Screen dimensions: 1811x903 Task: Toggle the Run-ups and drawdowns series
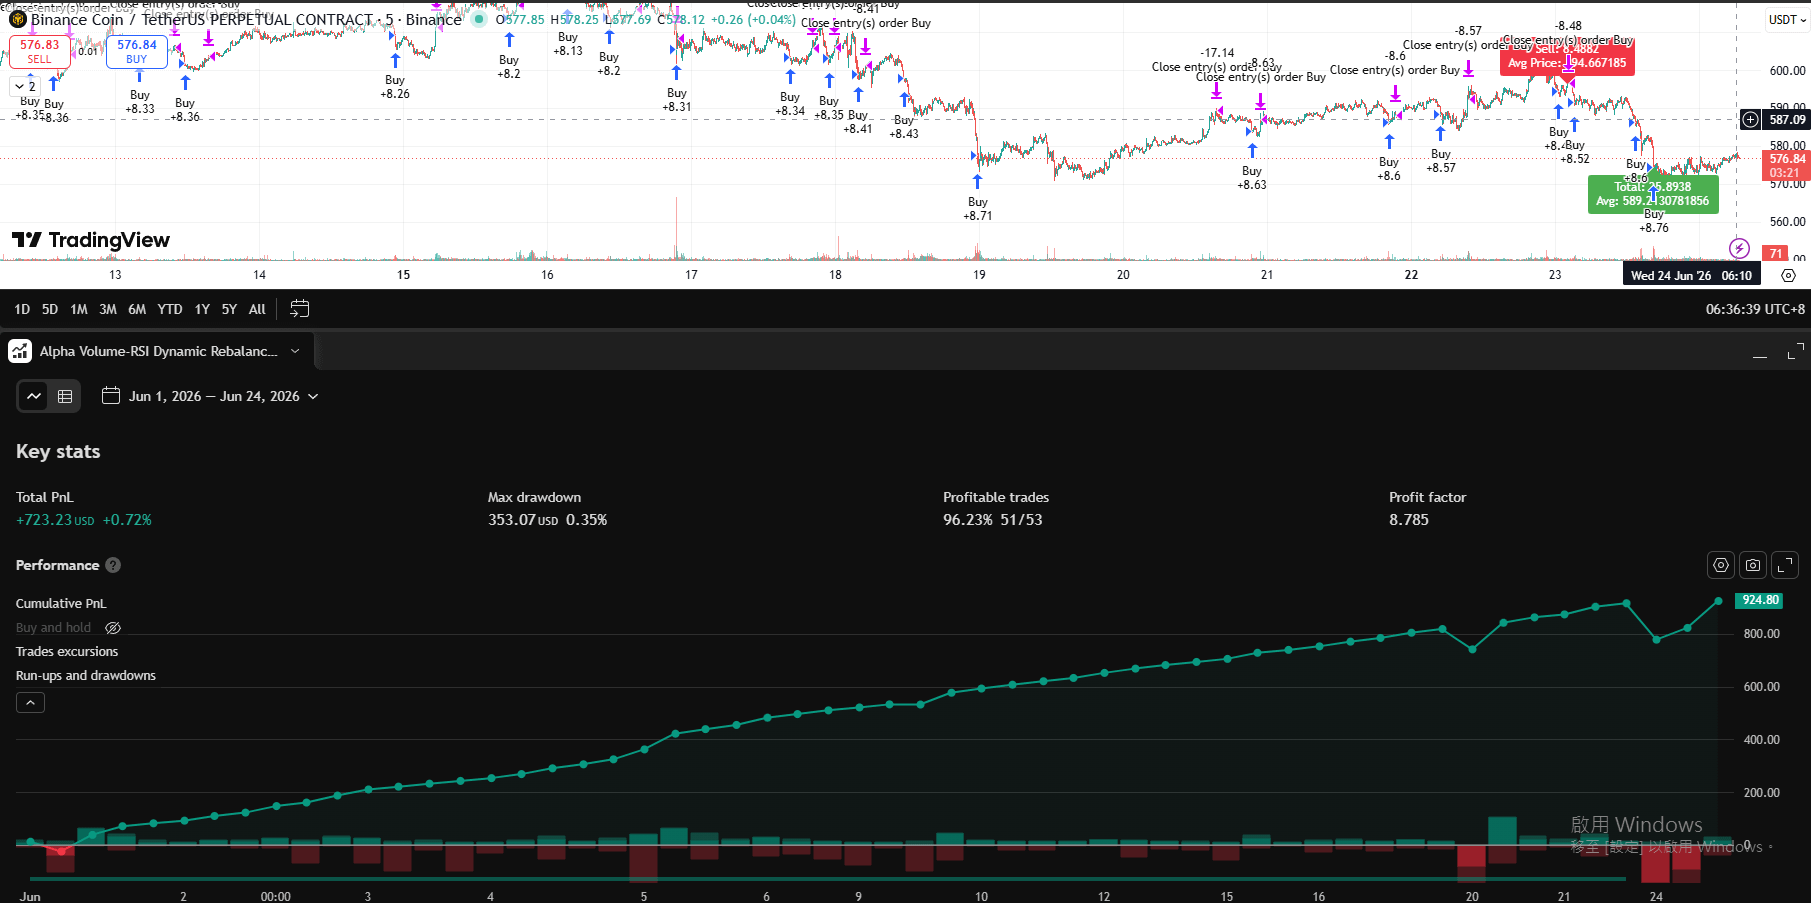pos(86,675)
